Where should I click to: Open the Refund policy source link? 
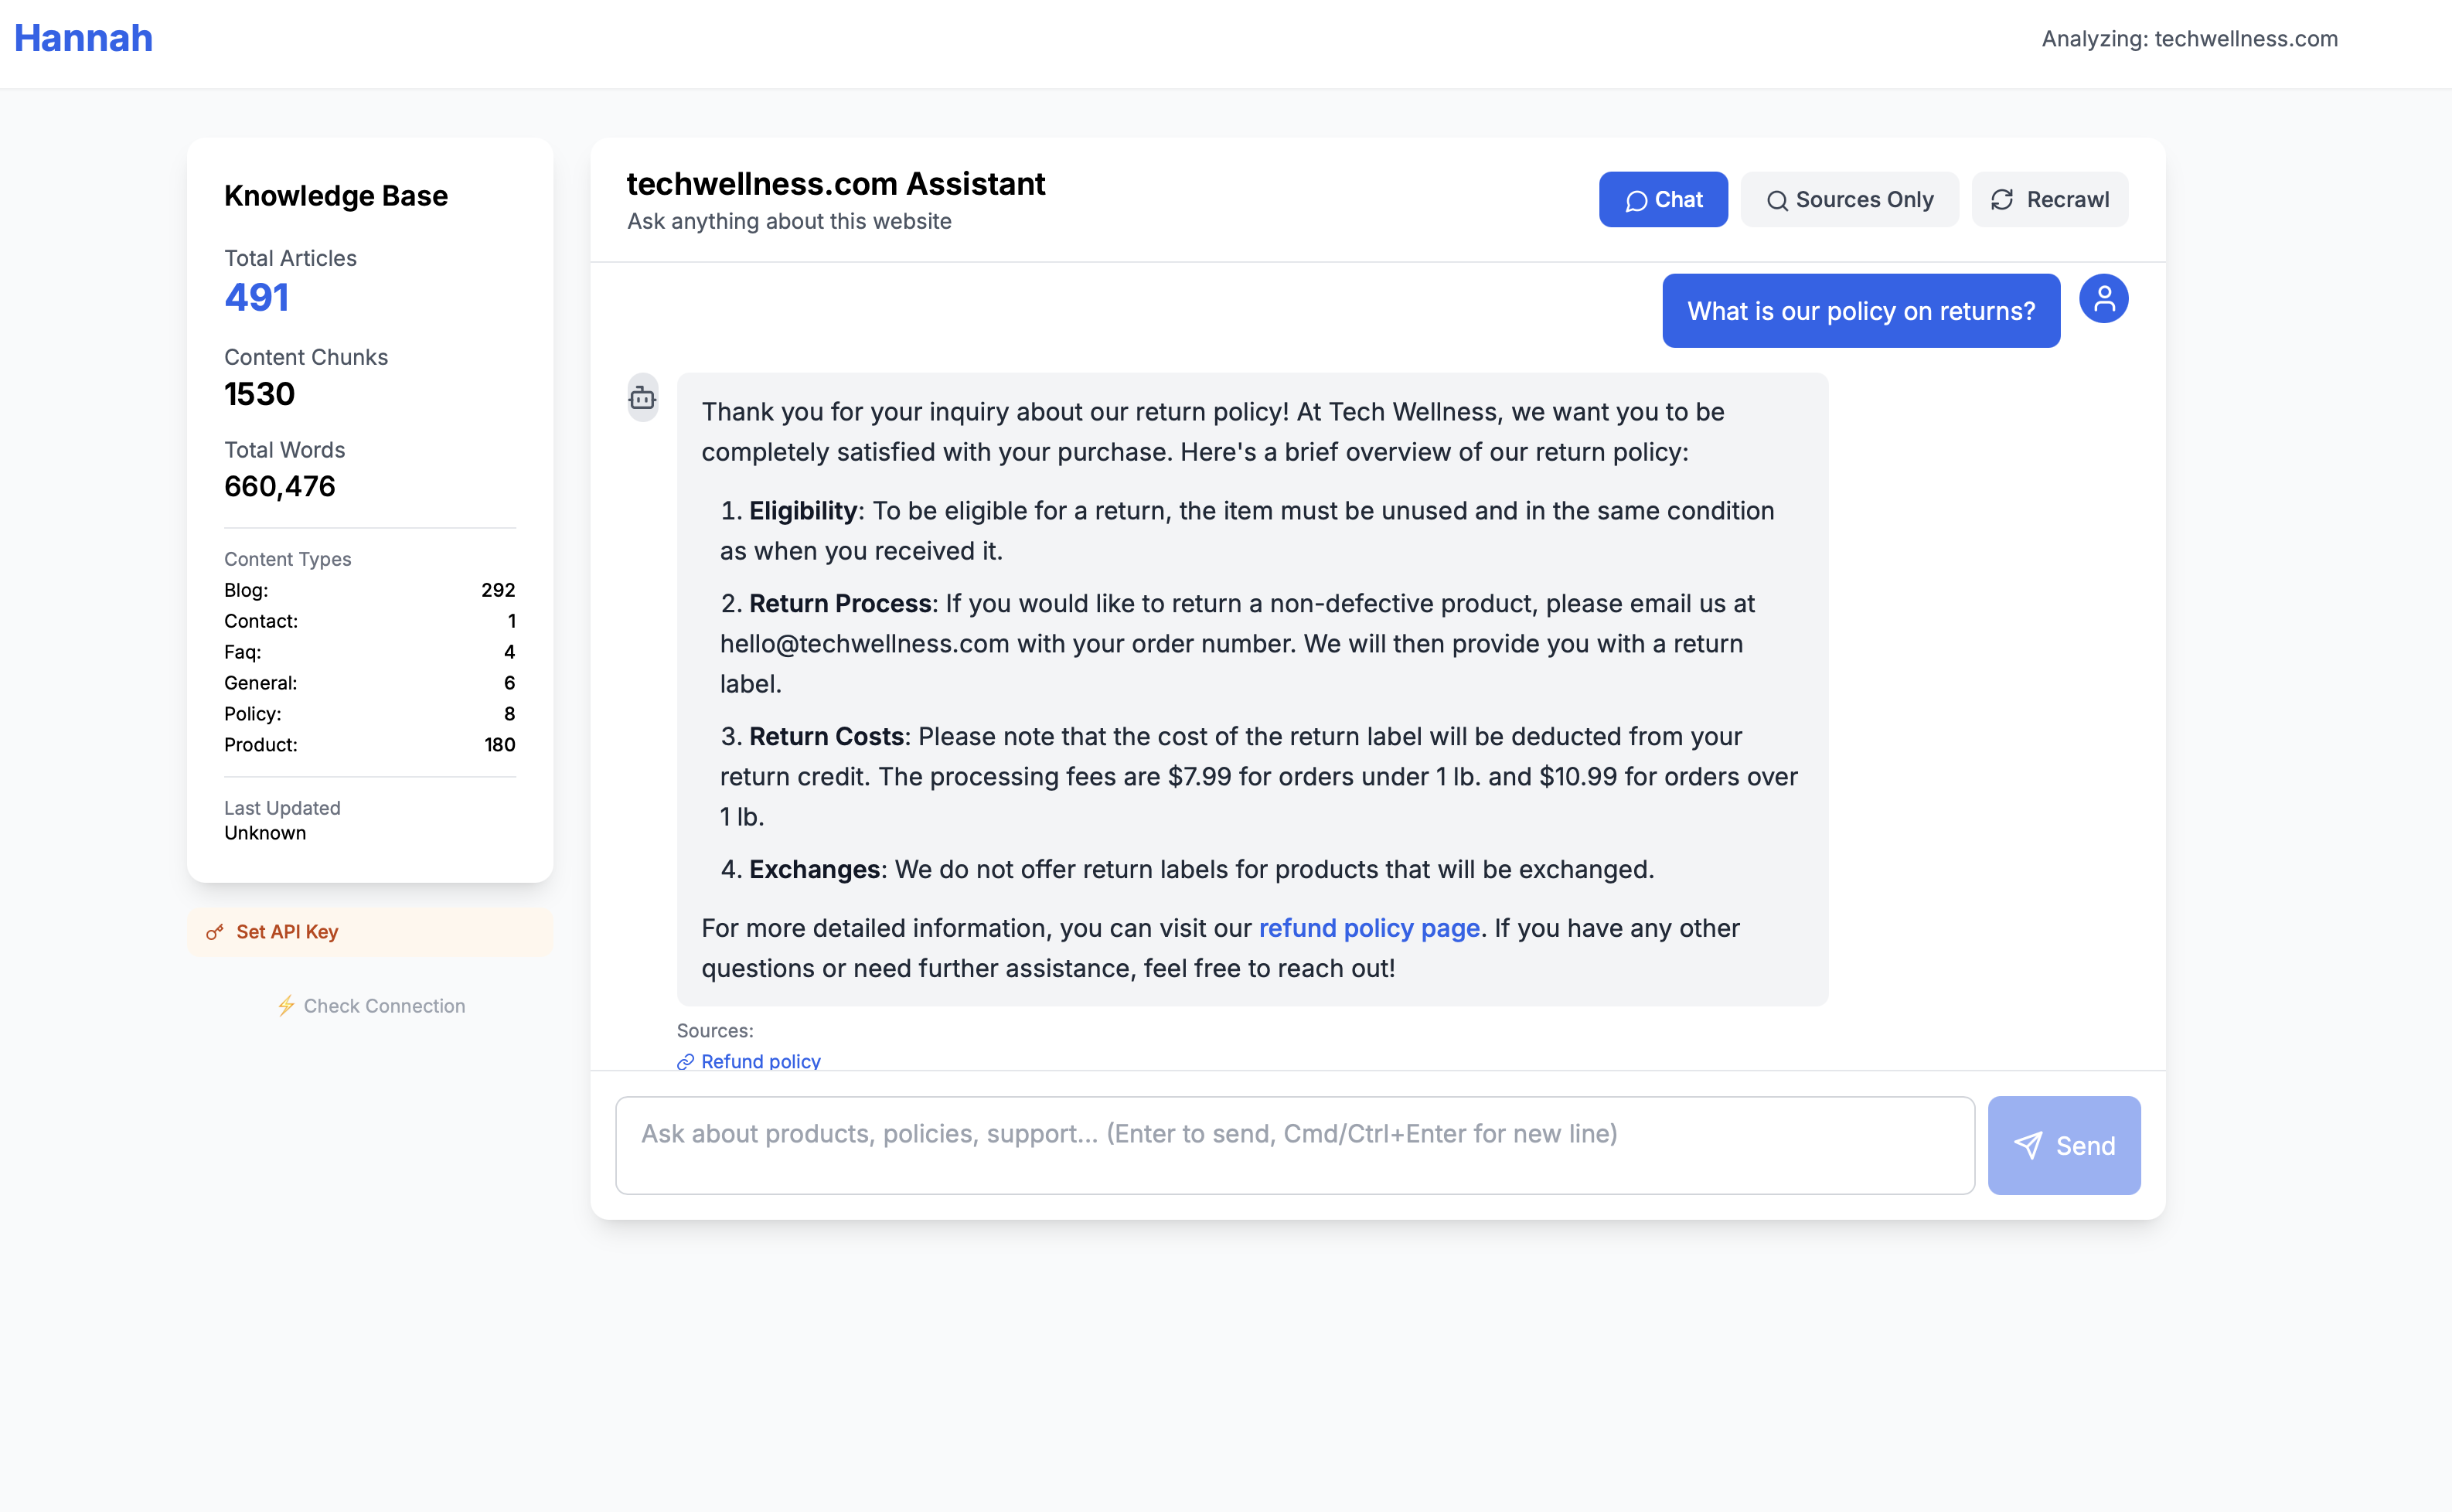[x=761, y=1062]
